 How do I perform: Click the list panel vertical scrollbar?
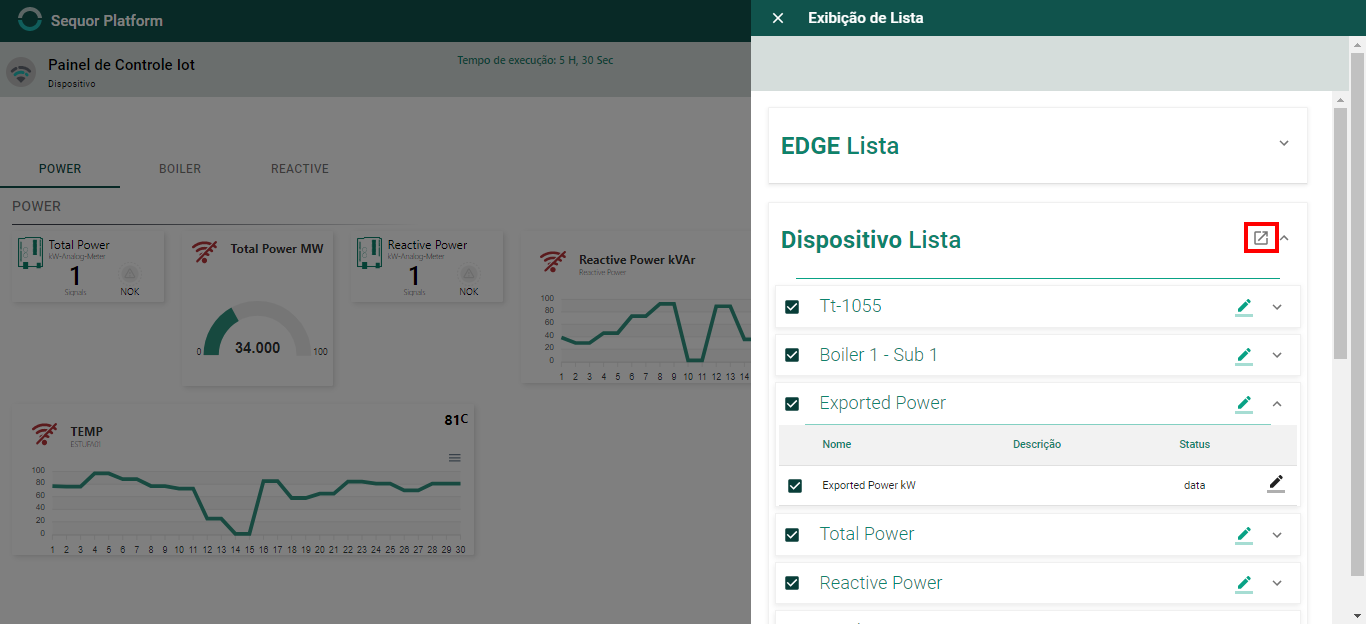click(1341, 235)
